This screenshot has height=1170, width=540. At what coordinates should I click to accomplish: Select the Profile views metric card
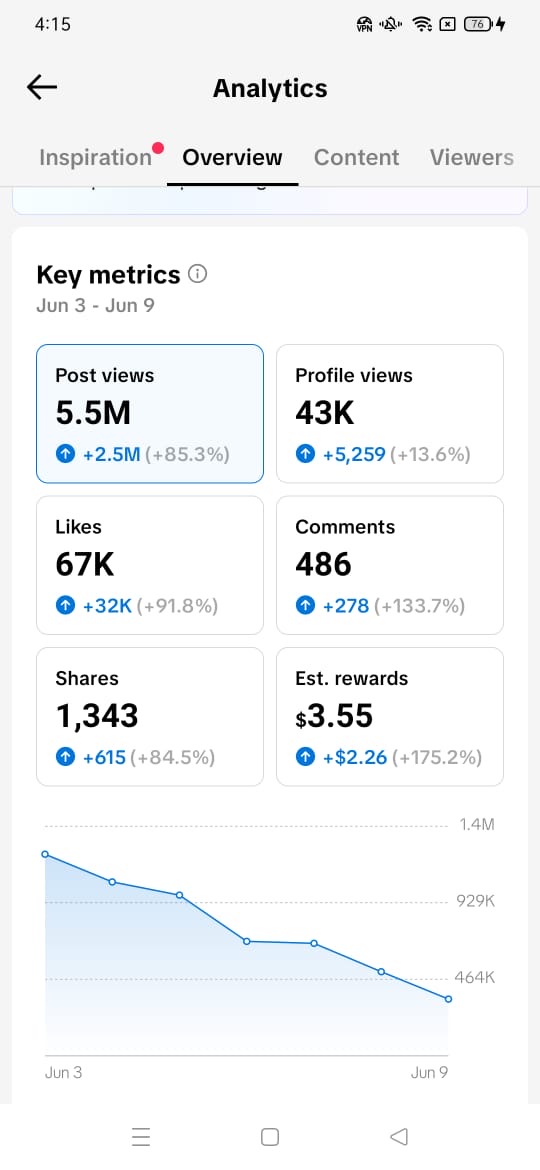[x=390, y=414]
